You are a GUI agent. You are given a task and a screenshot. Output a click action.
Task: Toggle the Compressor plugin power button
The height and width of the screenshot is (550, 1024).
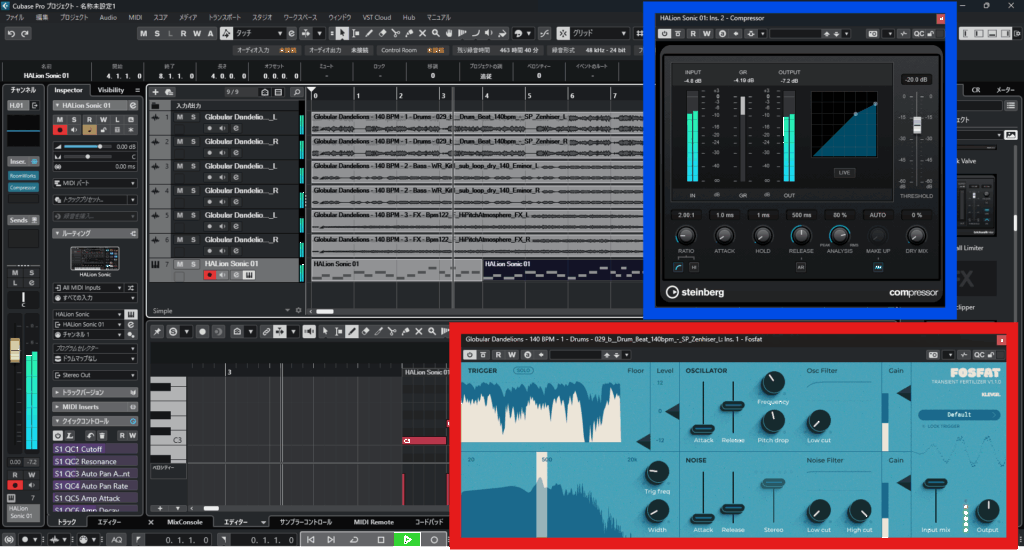[664, 33]
